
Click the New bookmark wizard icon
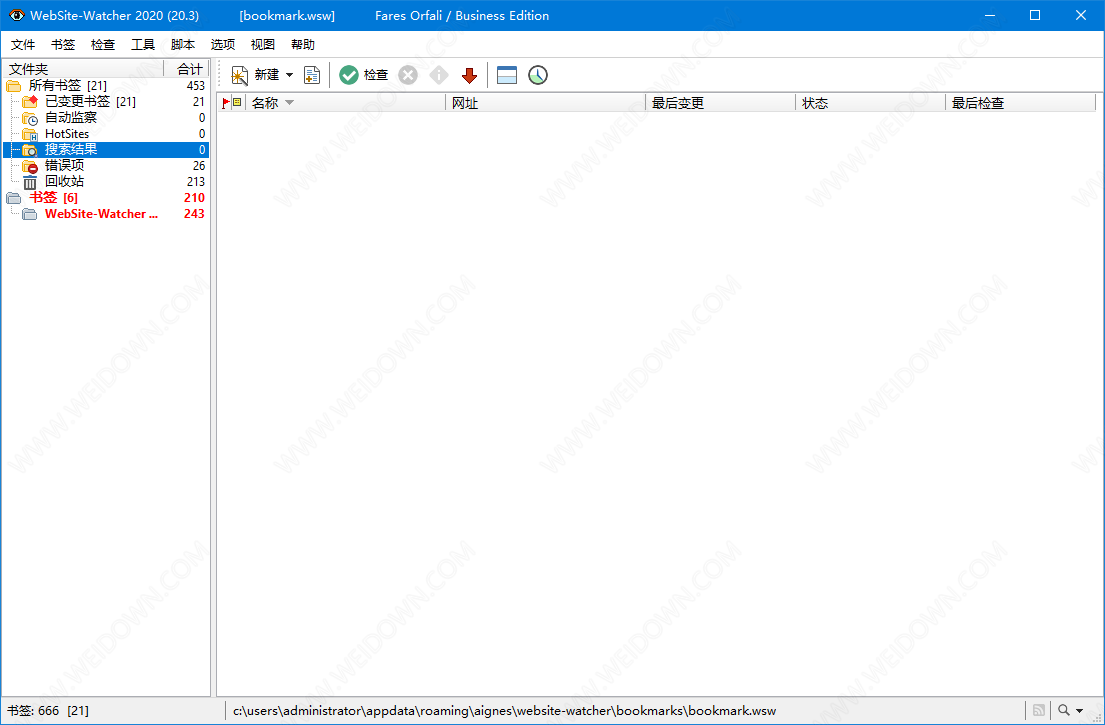pos(240,75)
